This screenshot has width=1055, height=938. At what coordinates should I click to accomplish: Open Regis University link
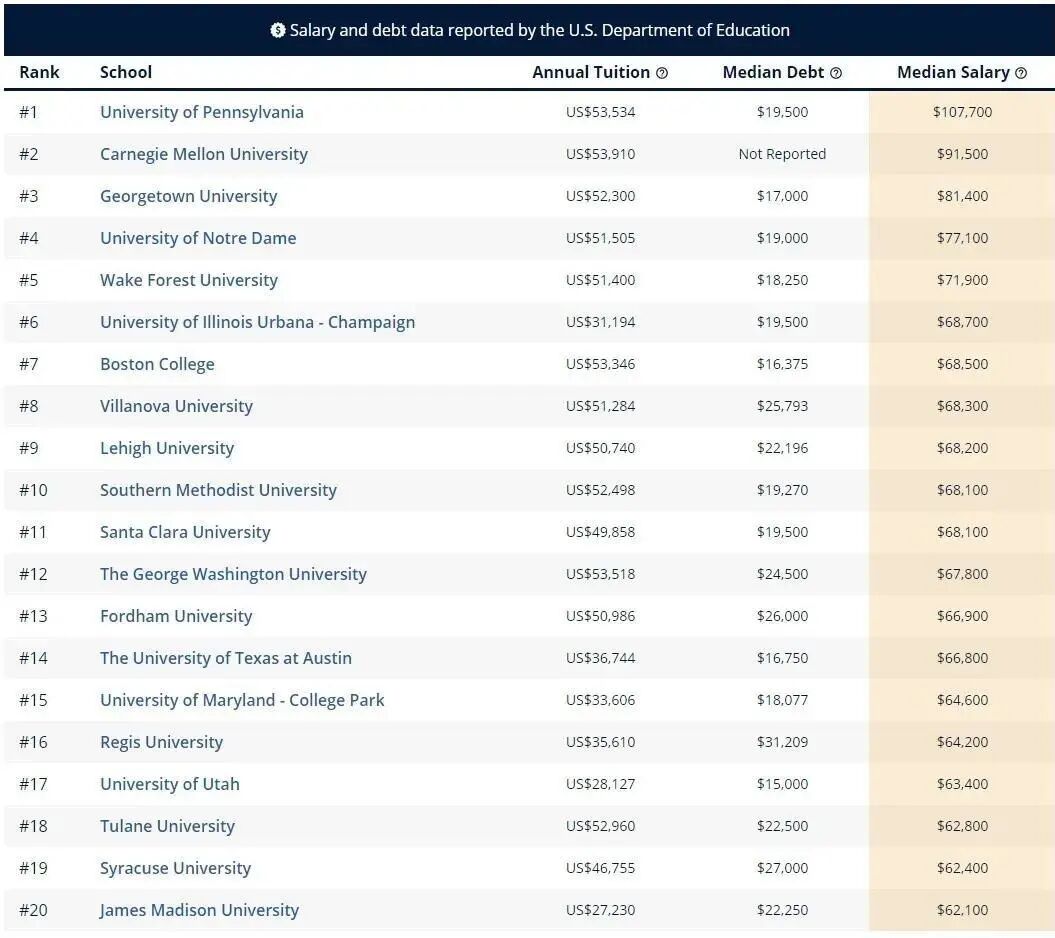click(161, 742)
